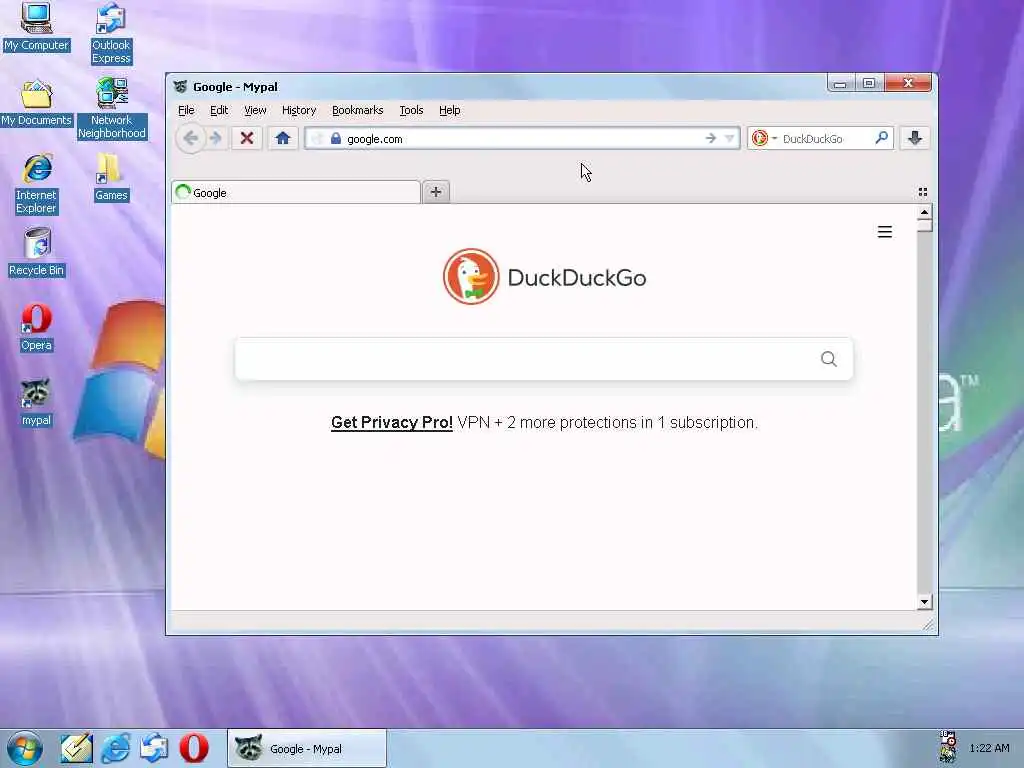
Task: Follow the Get Privacy Pro! link
Action: coord(392,423)
